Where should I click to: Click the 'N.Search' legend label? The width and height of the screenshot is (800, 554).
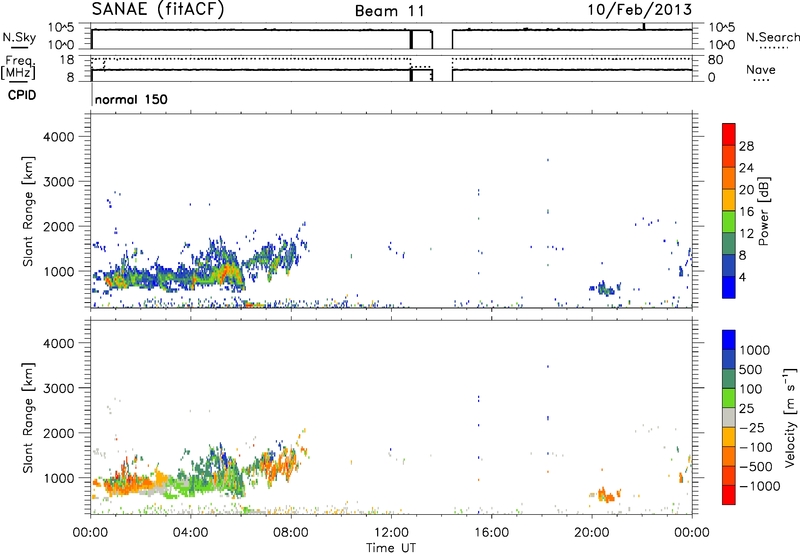tap(773, 37)
